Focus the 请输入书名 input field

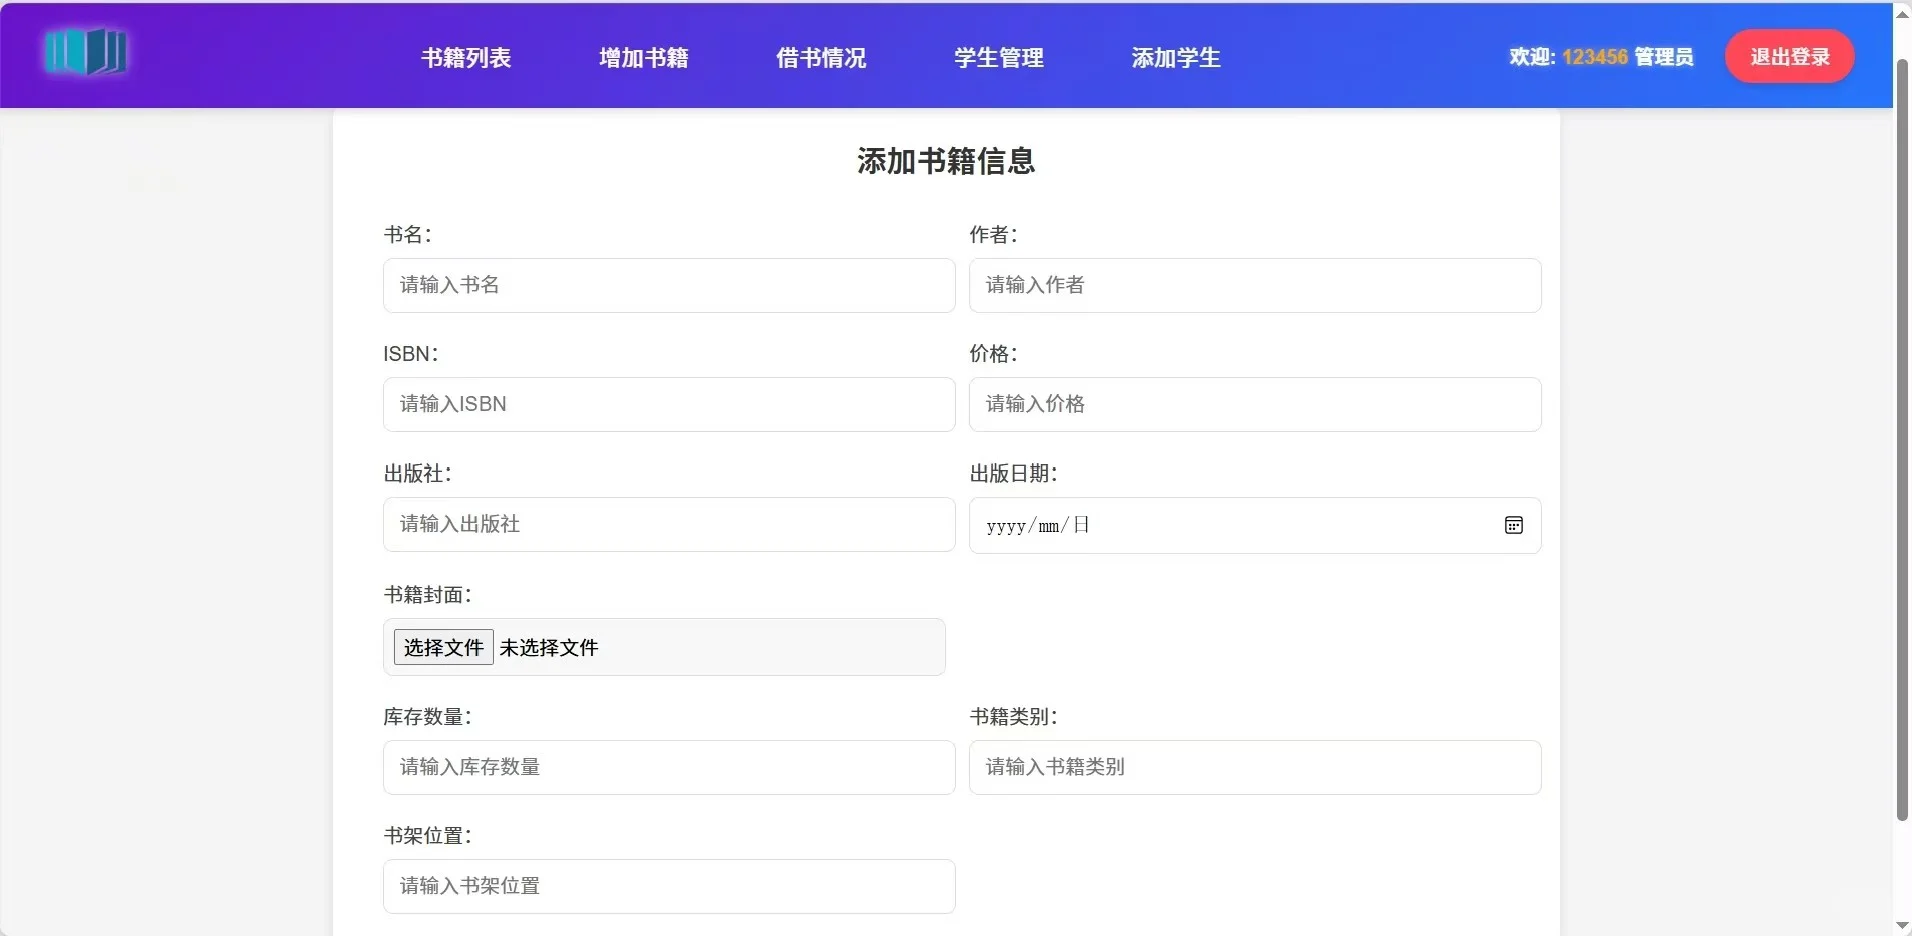tap(669, 285)
